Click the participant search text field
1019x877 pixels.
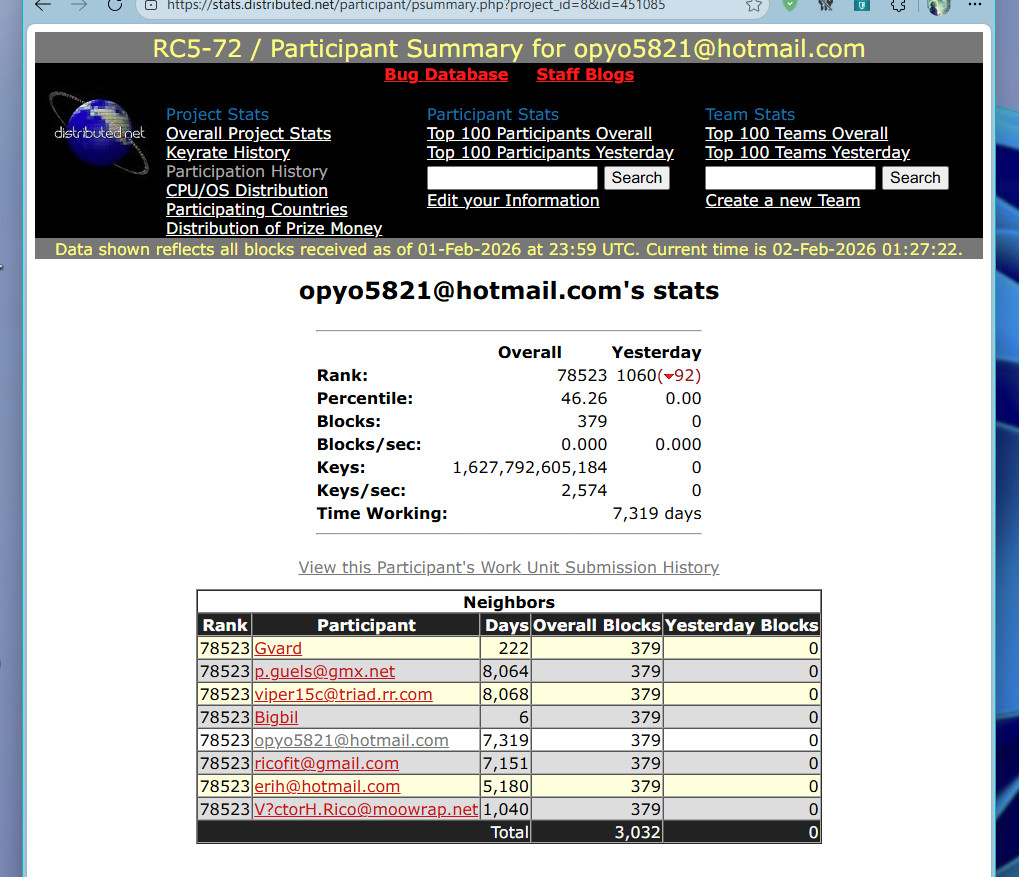pos(512,178)
